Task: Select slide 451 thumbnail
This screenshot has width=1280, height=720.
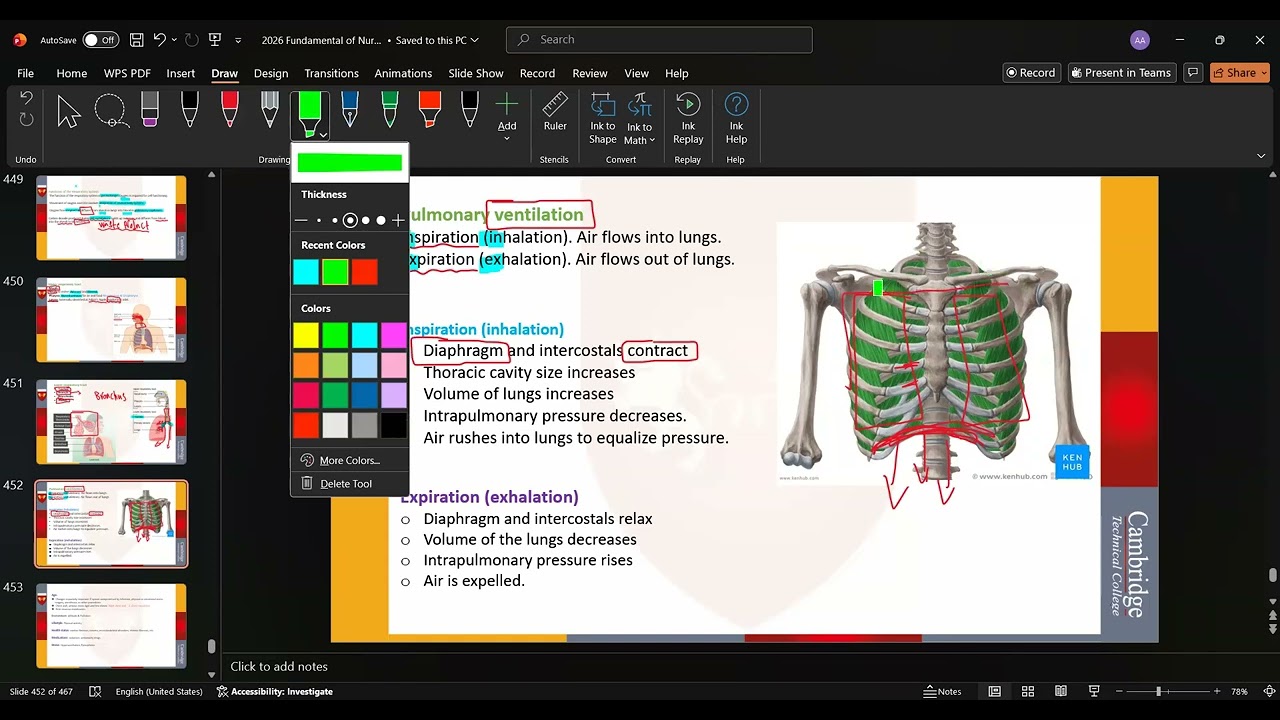Action: [111, 421]
